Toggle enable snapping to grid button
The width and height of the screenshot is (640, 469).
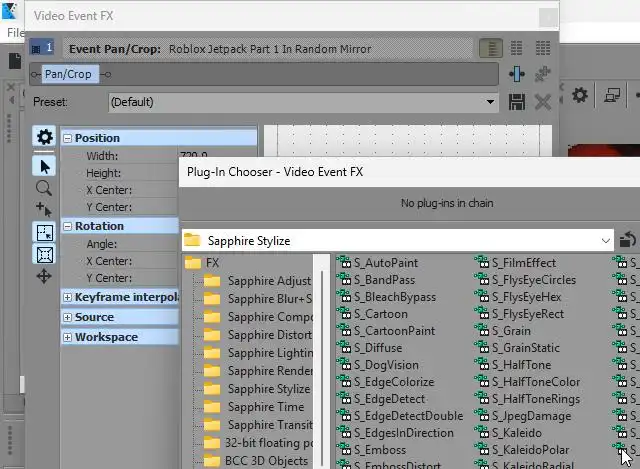point(44,233)
